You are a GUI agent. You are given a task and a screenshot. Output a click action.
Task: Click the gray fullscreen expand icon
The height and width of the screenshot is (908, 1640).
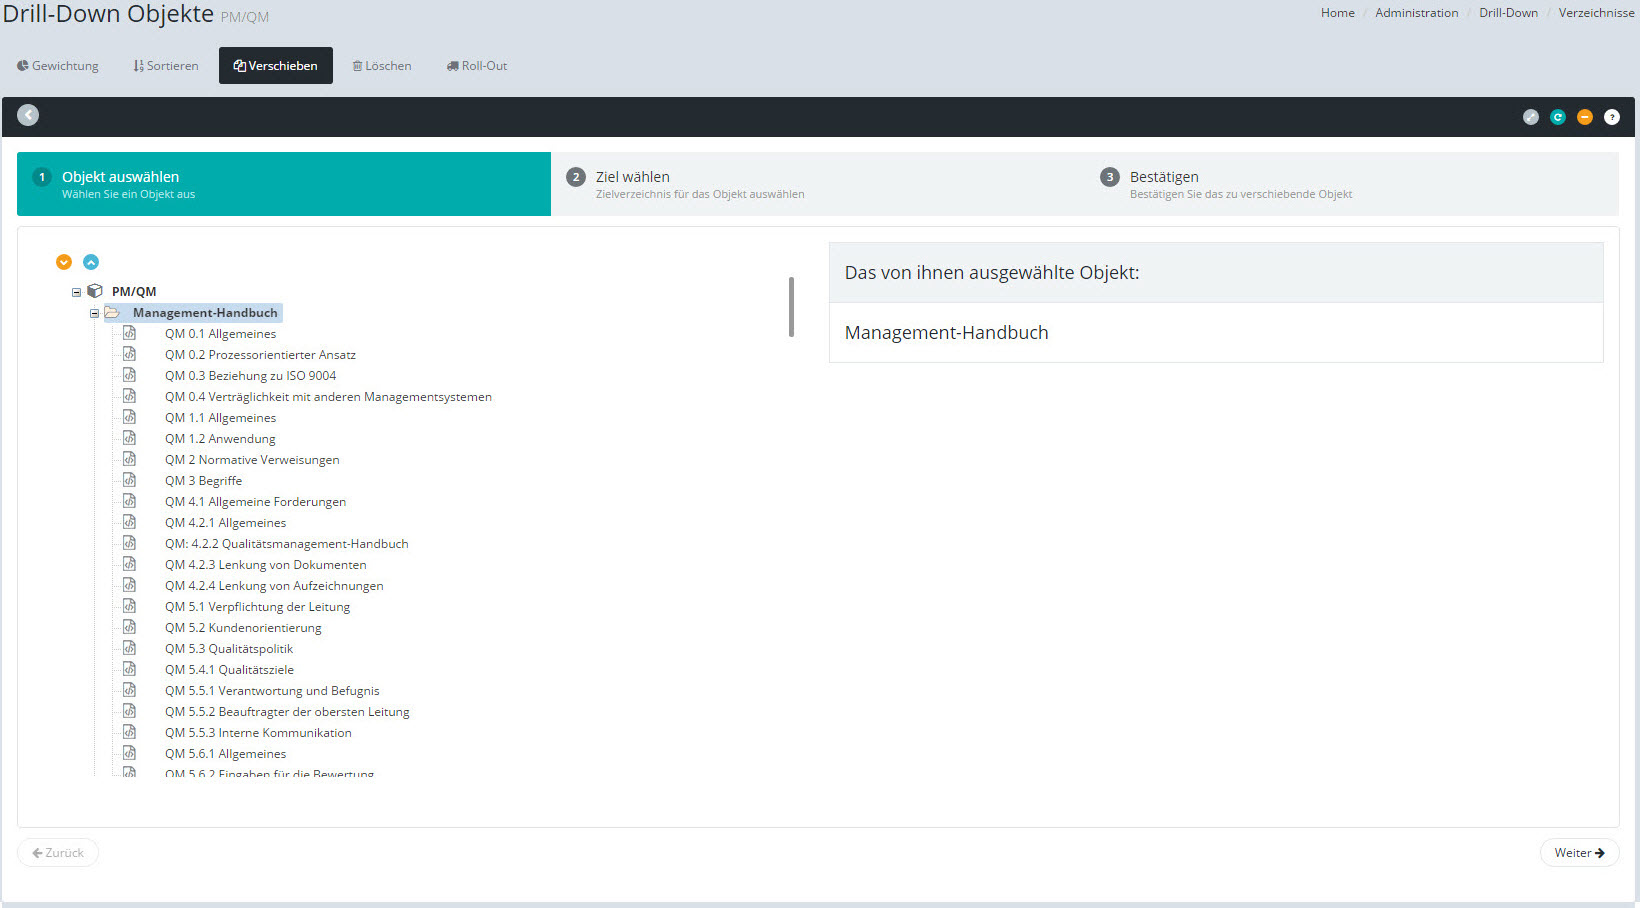click(1530, 117)
